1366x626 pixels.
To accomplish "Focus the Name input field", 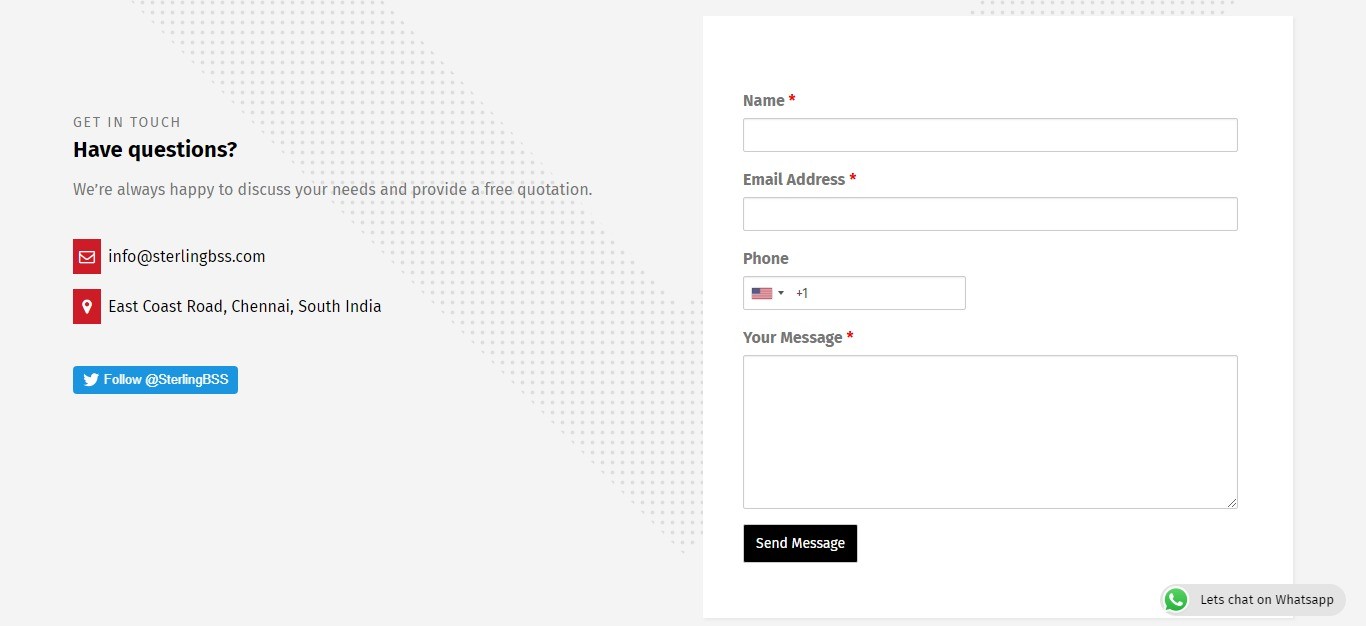I will point(990,135).
